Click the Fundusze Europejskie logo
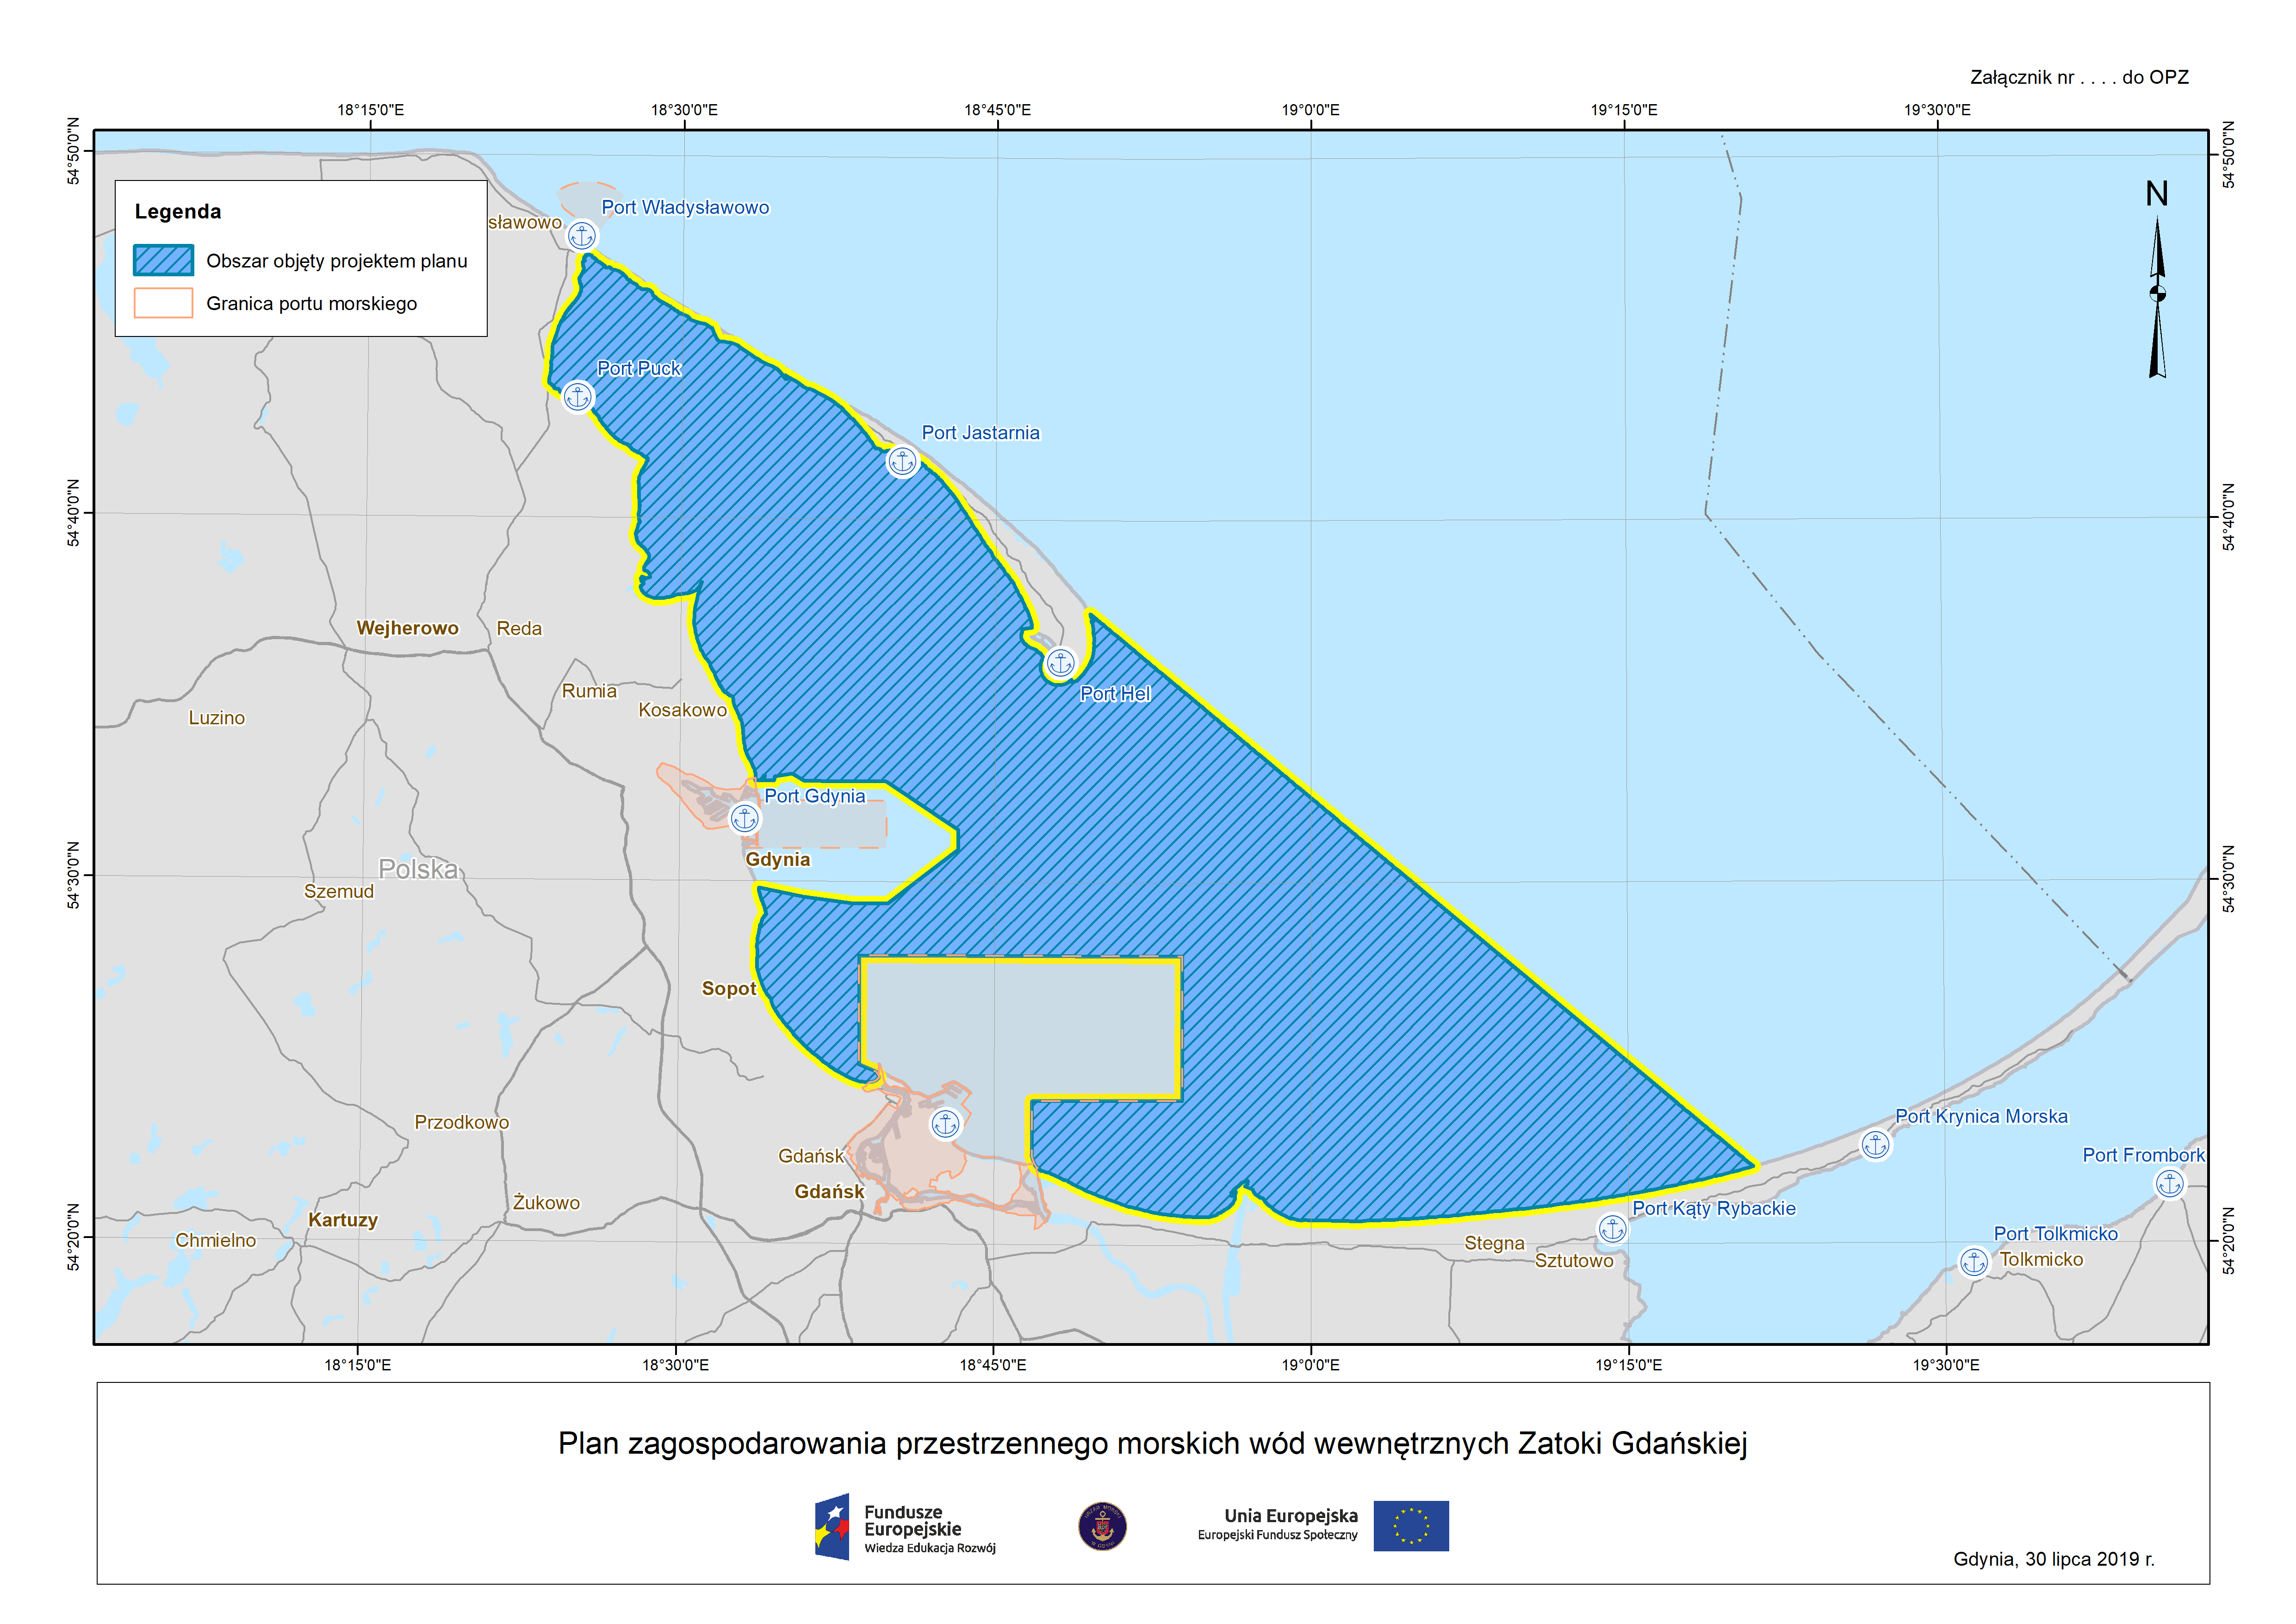Image resolution: width=2296 pixels, height=1624 pixels. pos(905,1526)
